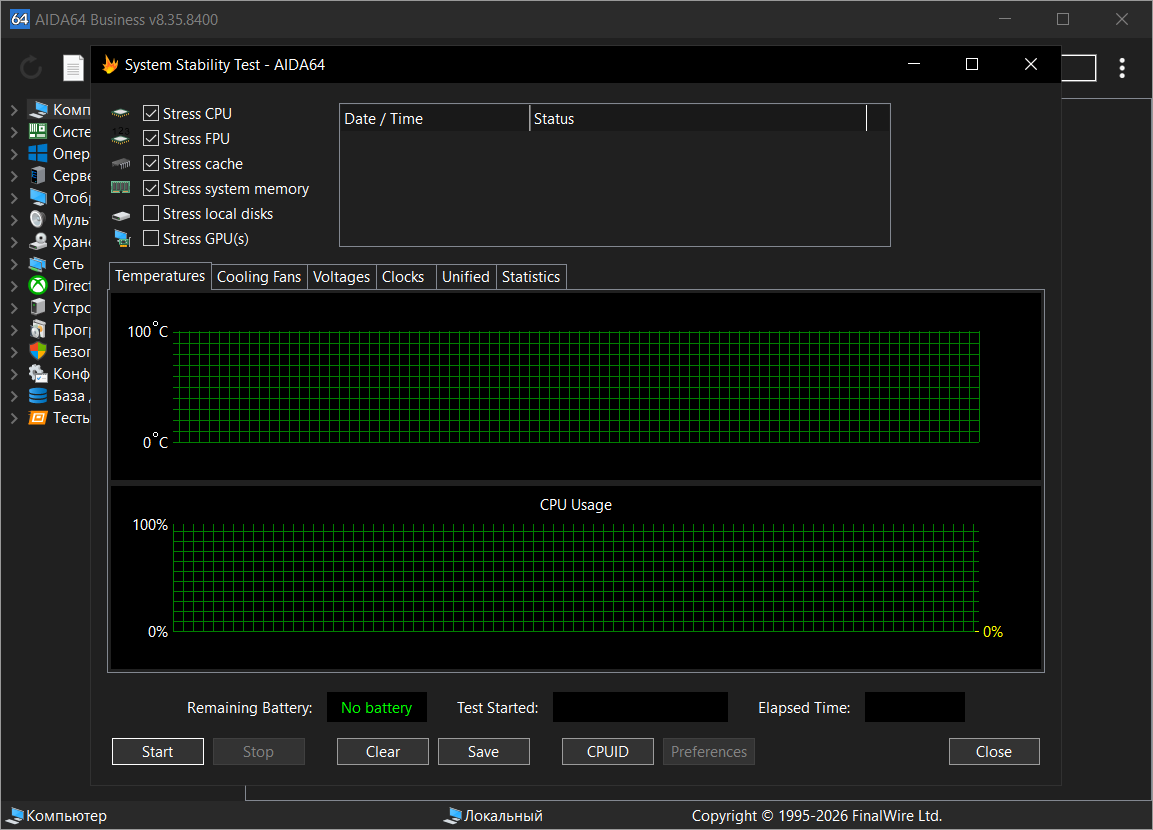Select the devices icon for Устро item
This screenshot has width=1153, height=830.
point(38,307)
